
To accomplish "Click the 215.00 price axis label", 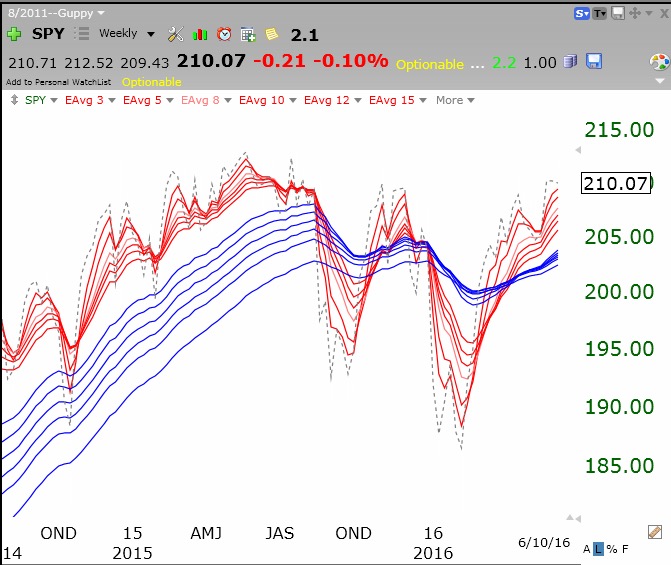I will (x=619, y=130).
